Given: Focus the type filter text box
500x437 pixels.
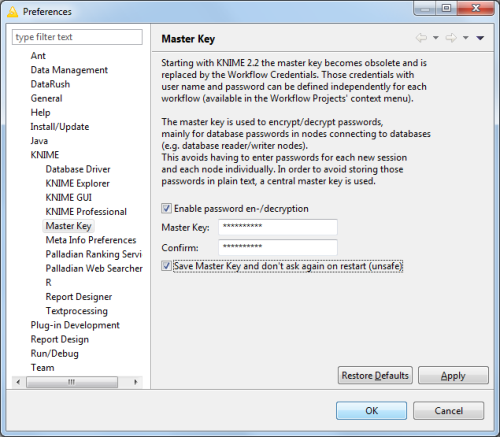Looking at the screenshot, I should (x=77, y=37).
